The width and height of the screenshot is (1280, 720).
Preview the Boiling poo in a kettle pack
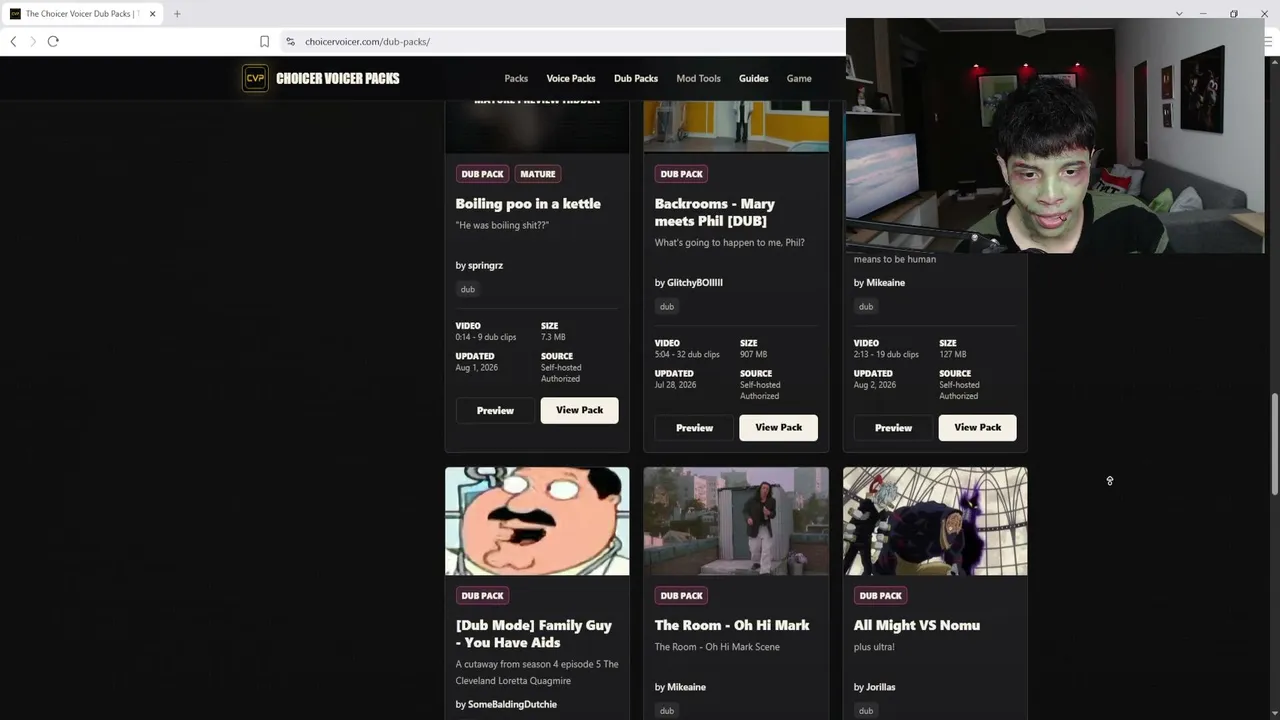(495, 410)
